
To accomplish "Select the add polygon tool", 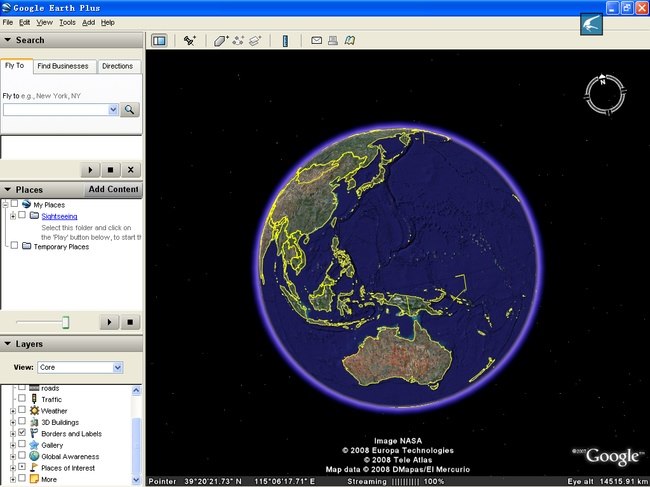I will pyautogui.click(x=221, y=41).
